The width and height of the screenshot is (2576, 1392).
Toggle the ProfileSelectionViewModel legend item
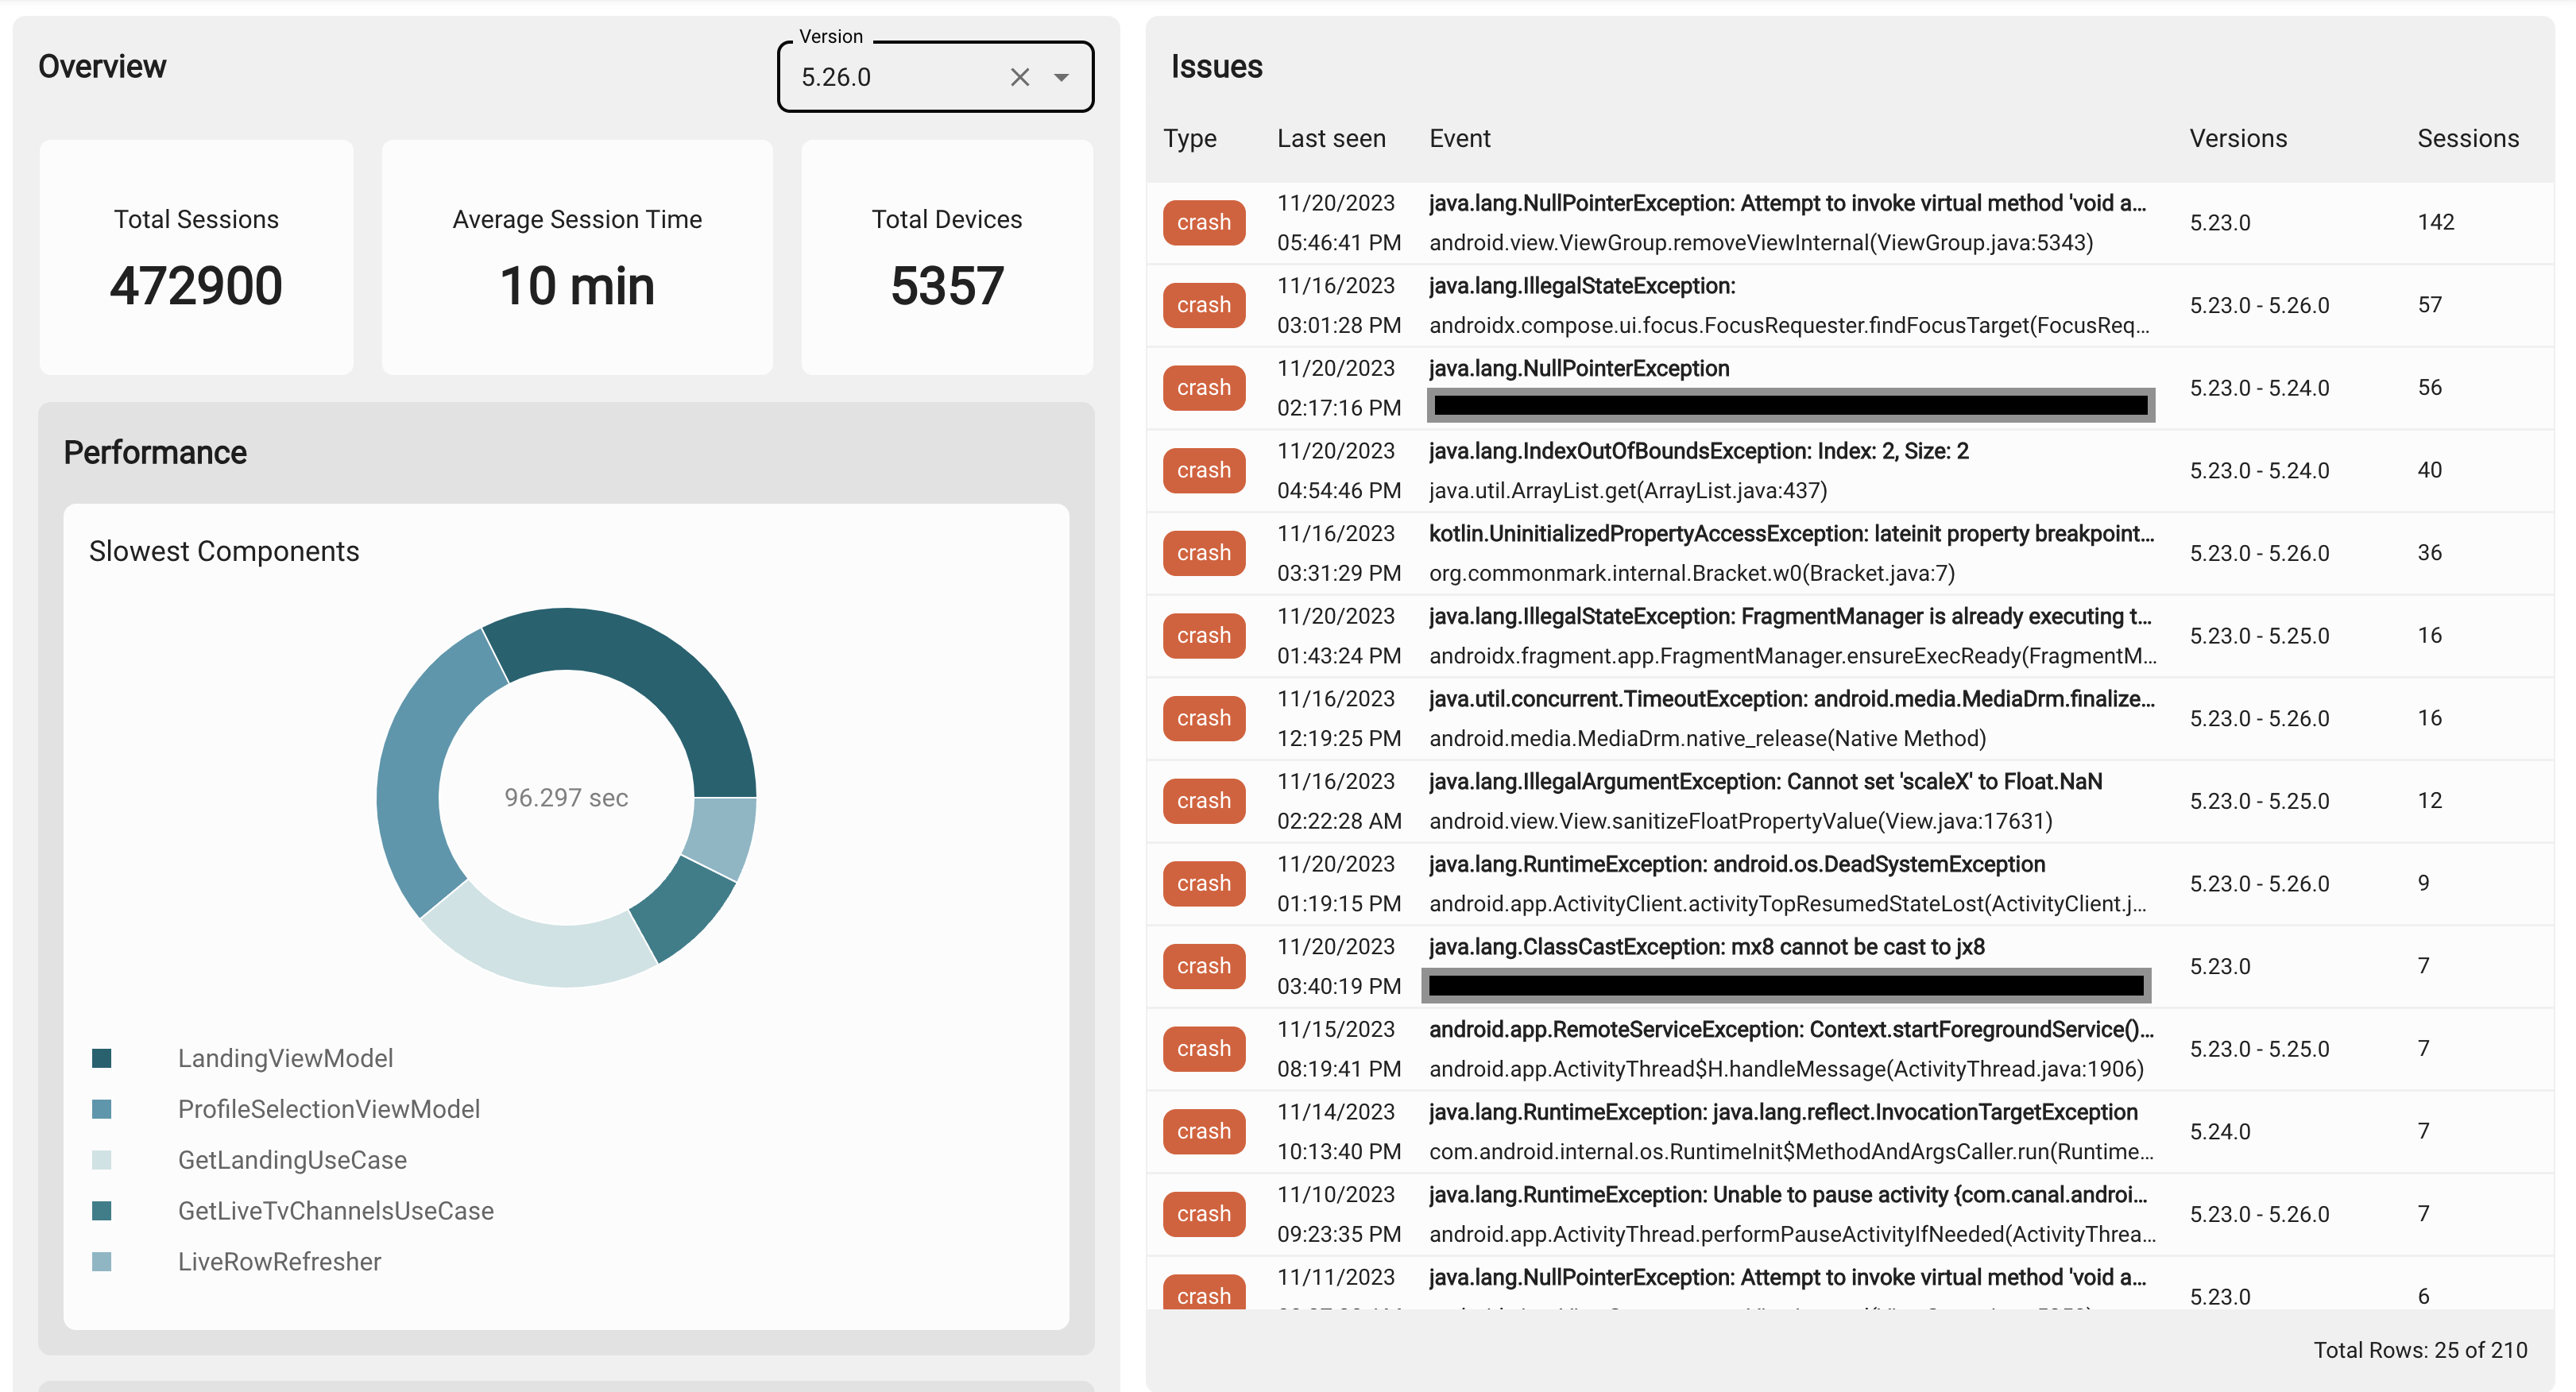[x=330, y=1109]
